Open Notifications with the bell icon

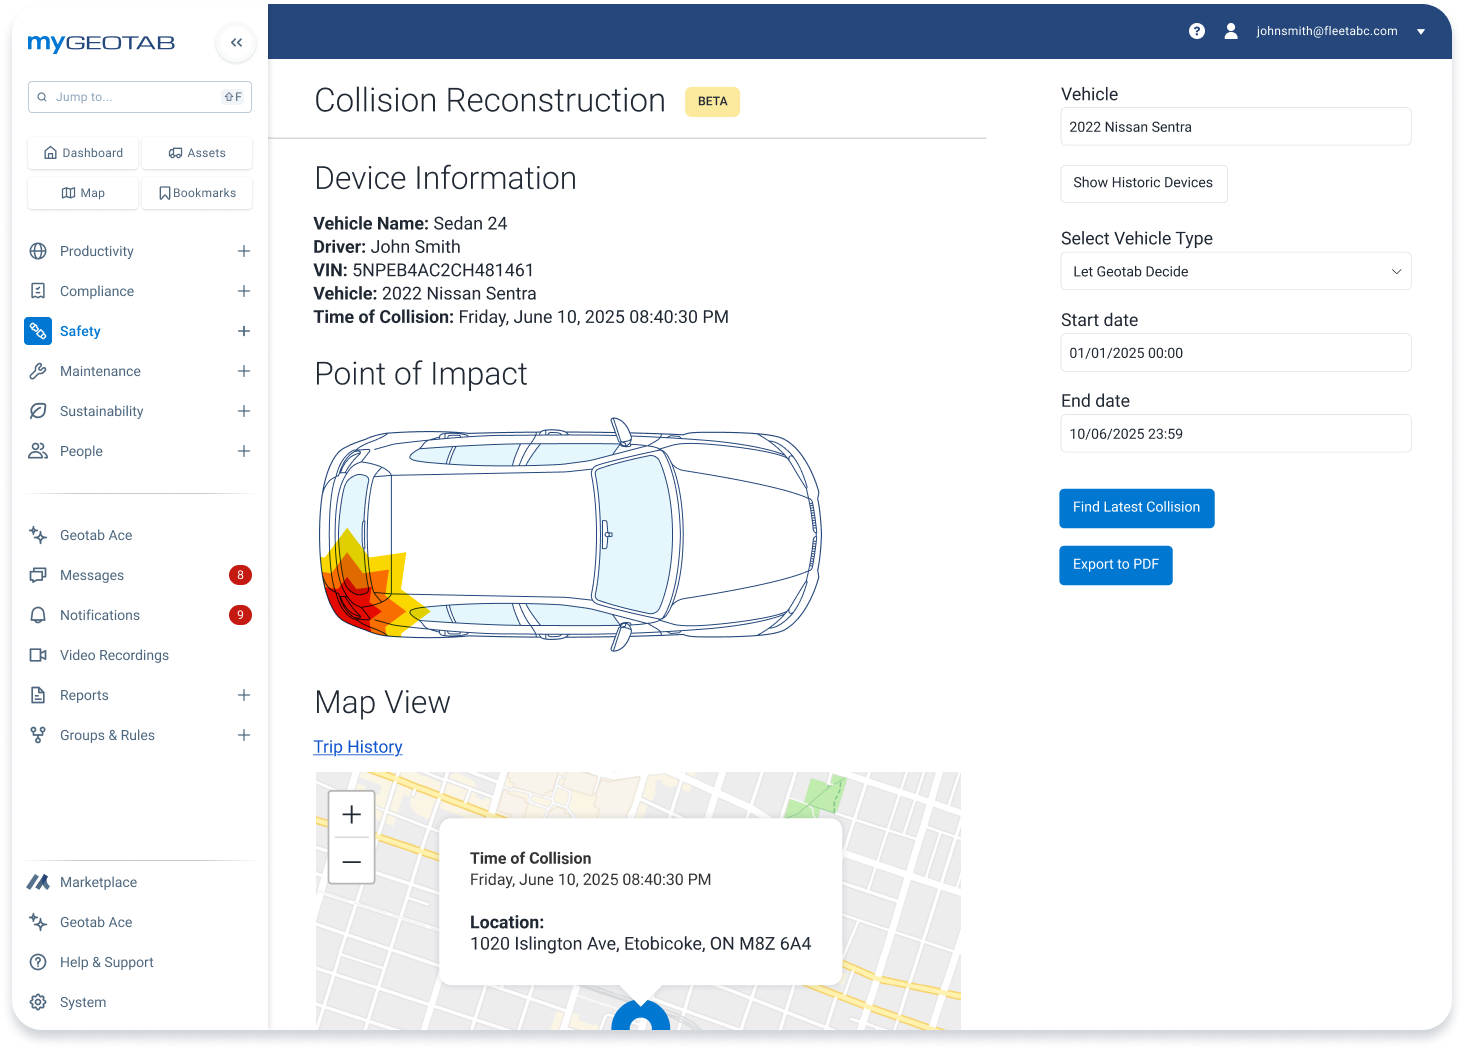click(x=38, y=615)
